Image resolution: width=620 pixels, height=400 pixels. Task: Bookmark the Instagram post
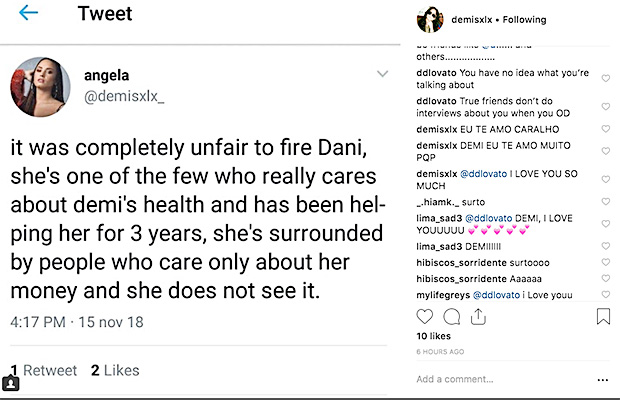click(x=603, y=317)
